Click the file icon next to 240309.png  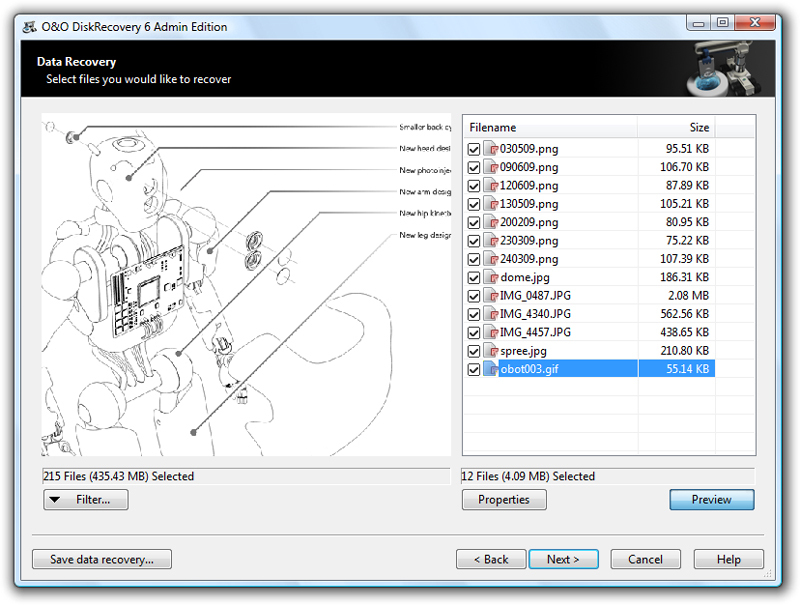[x=491, y=259]
